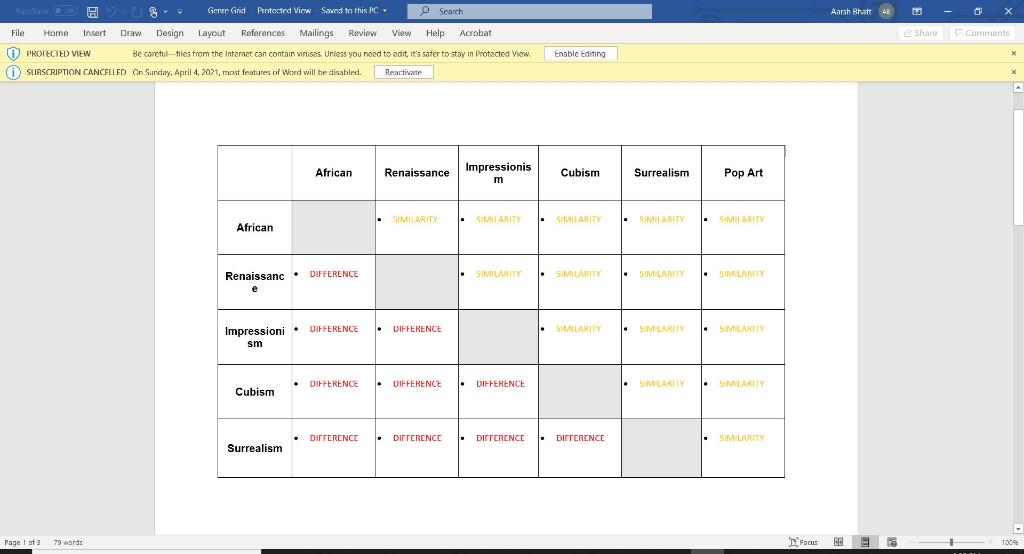Screen dimensions: 1024x554
Task: Click the Search box in title bar
Action: coord(529,11)
